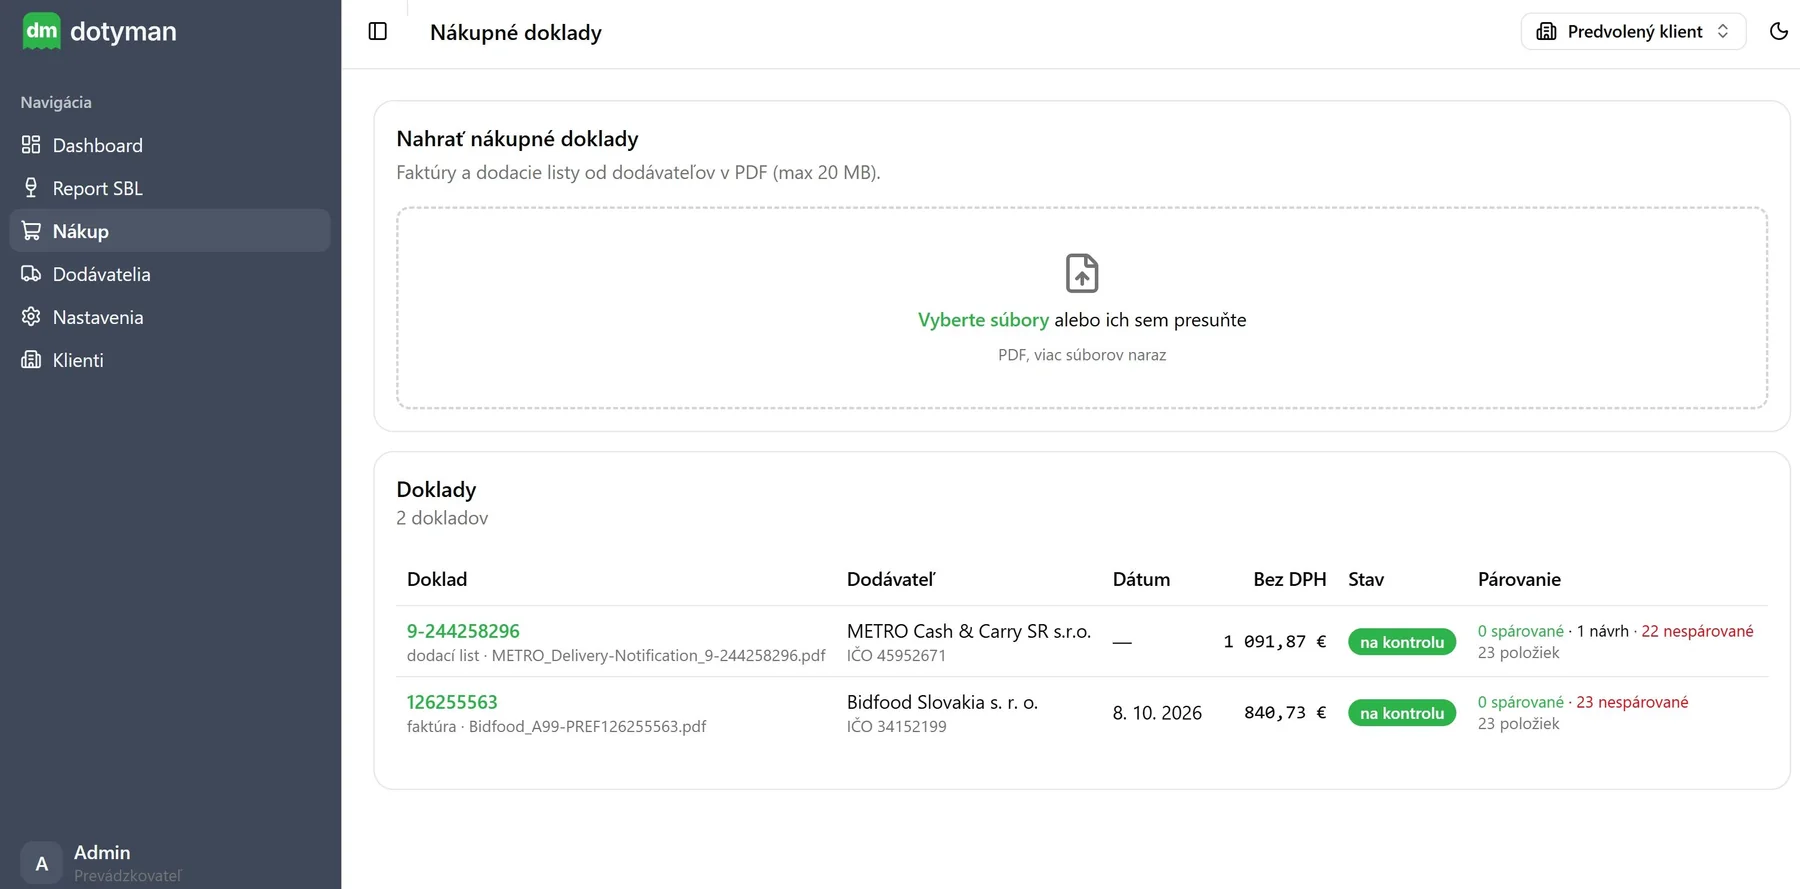
Task: Switch to dark mode moon icon
Action: (x=1778, y=31)
